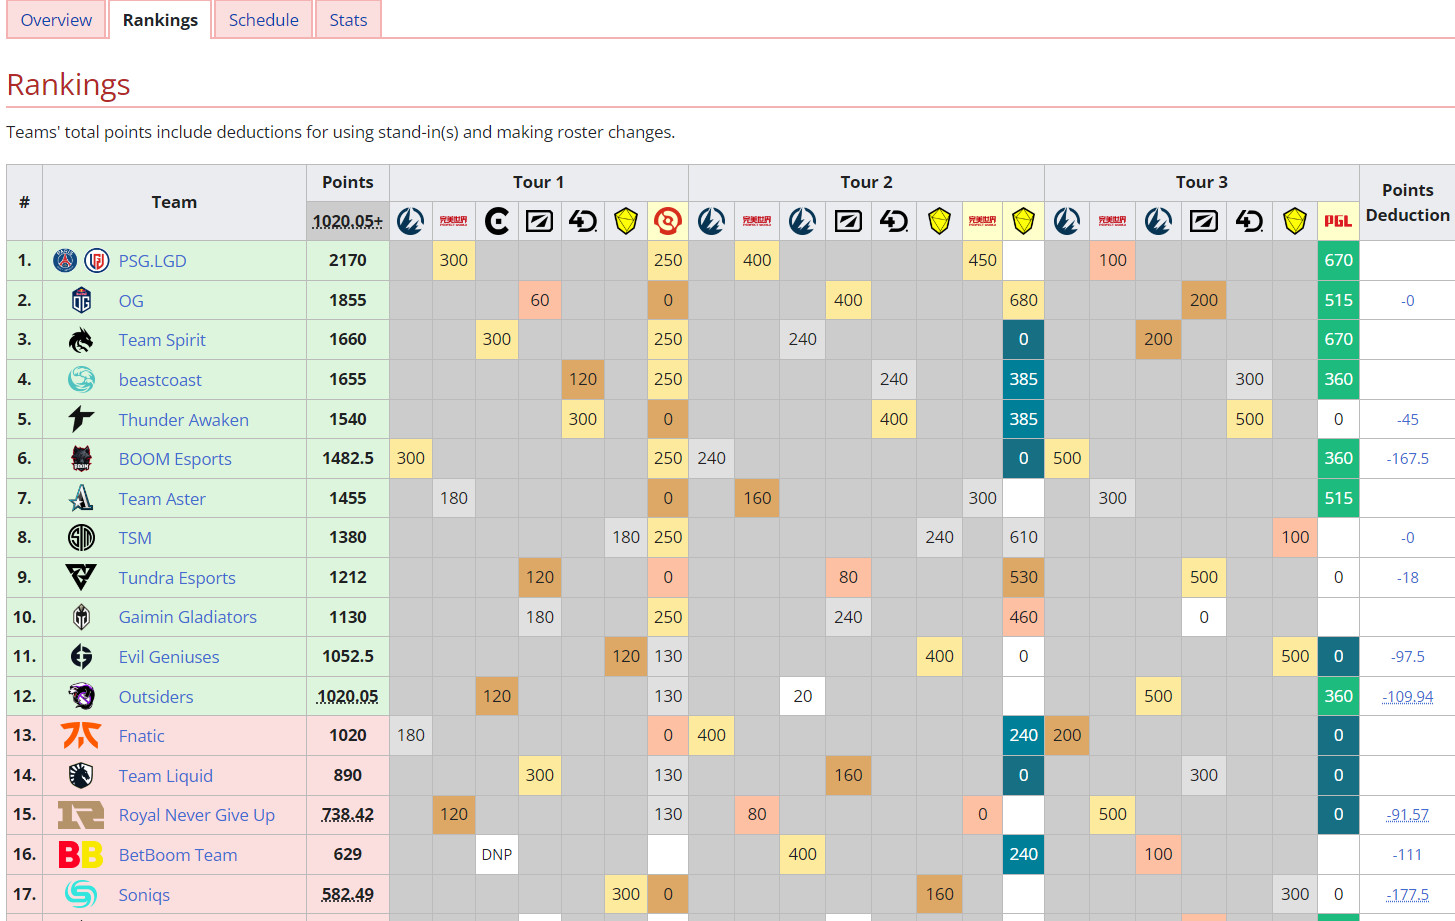Click the PSG club logo beside PSG.LGD
Viewport: 1455px width, 921px height.
65,261
